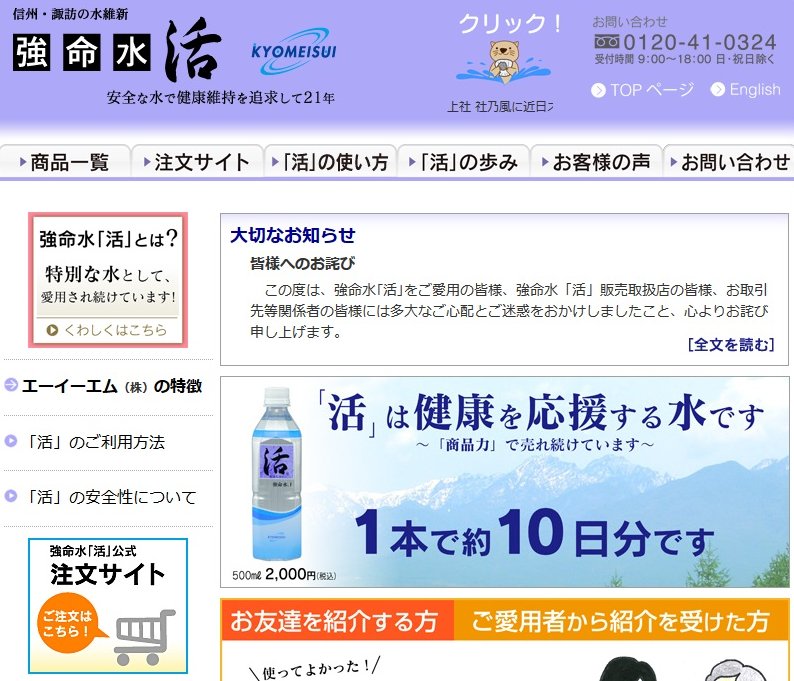794x681 pixels.
Task: Select the 「活」の歩み tab
Action: tap(464, 162)
